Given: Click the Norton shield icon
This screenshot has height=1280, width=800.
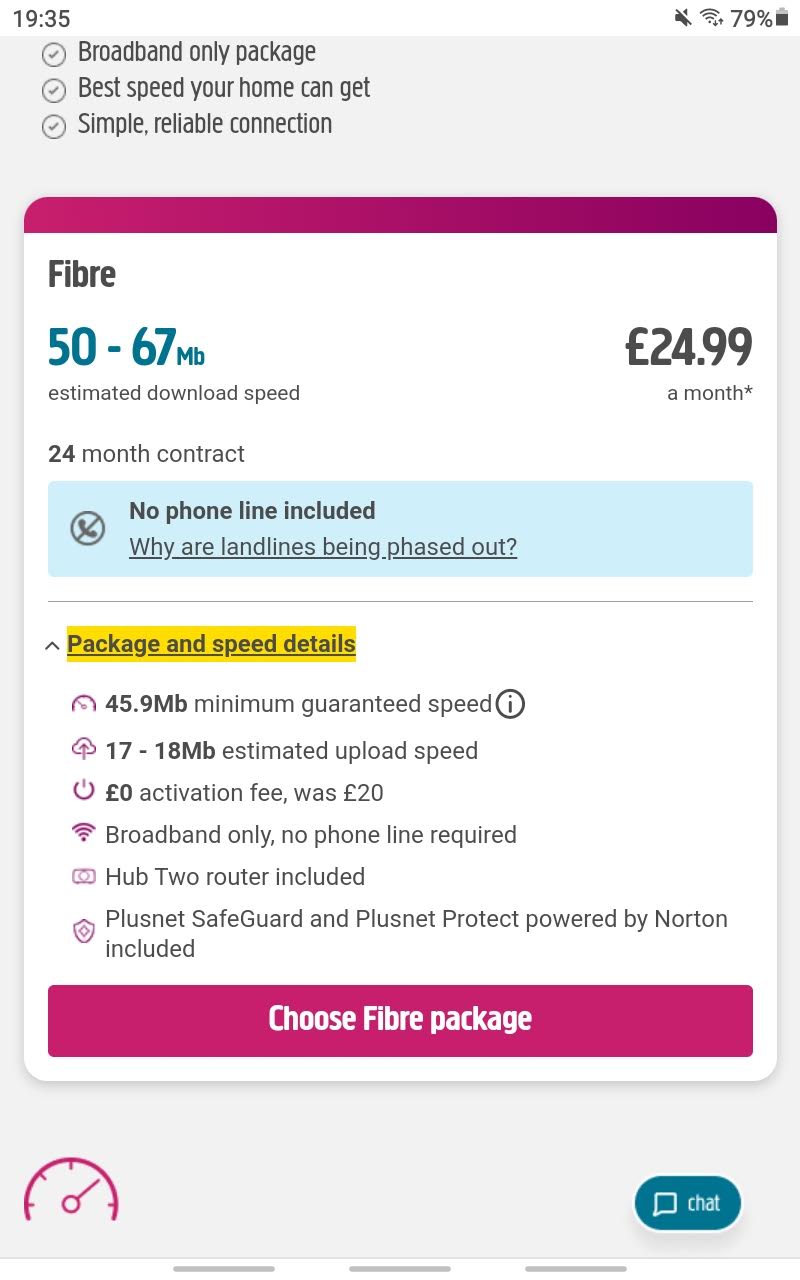Looking at the screenshot, I should coord(84,930).
